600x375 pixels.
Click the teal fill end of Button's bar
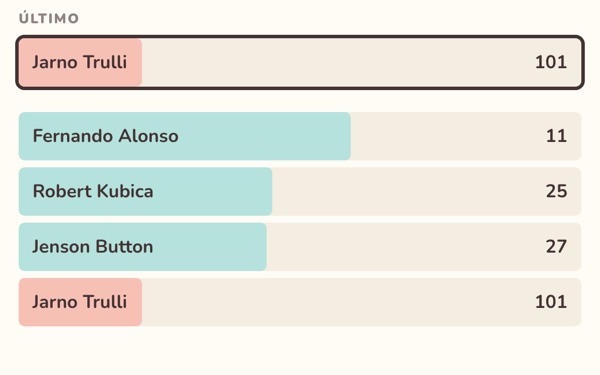[260, 247]
